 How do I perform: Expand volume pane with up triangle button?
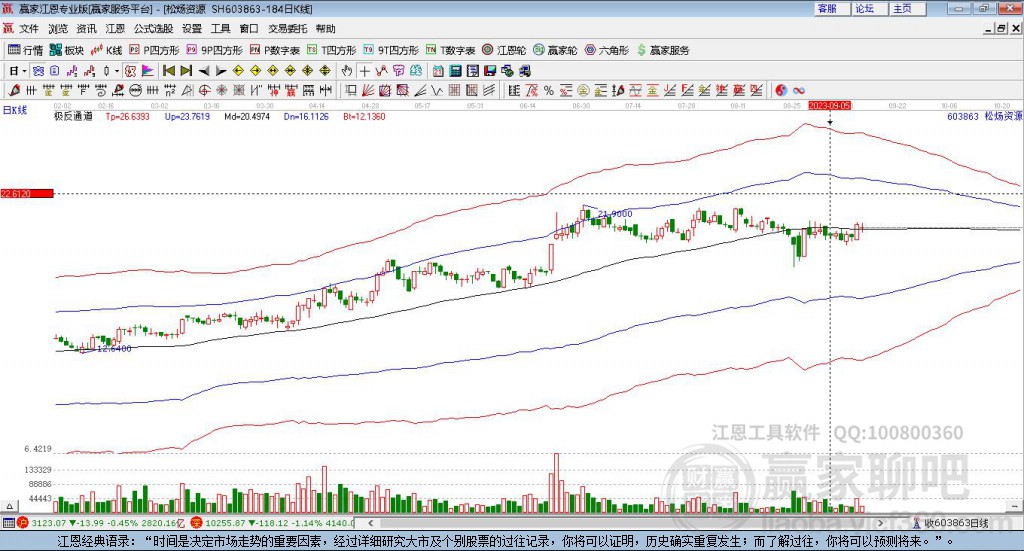click(x=9, y=506)
